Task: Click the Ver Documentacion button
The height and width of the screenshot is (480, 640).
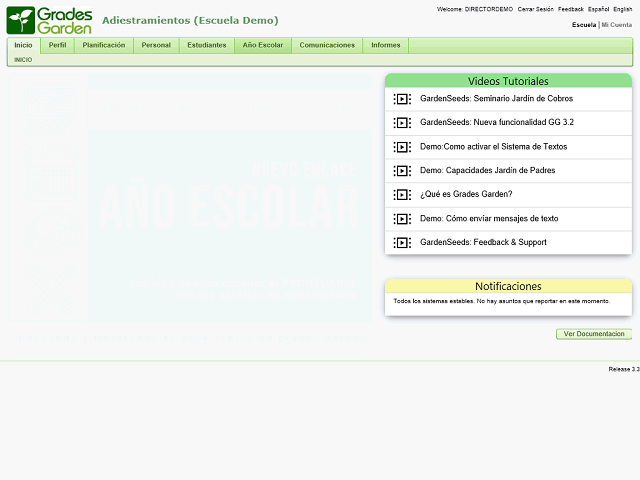Action: point(594,334)
